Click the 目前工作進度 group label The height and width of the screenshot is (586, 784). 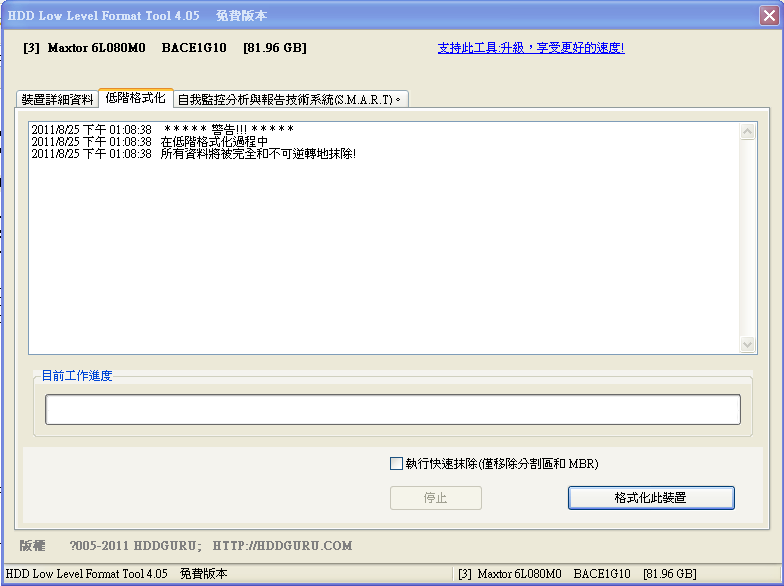[76, 376]
